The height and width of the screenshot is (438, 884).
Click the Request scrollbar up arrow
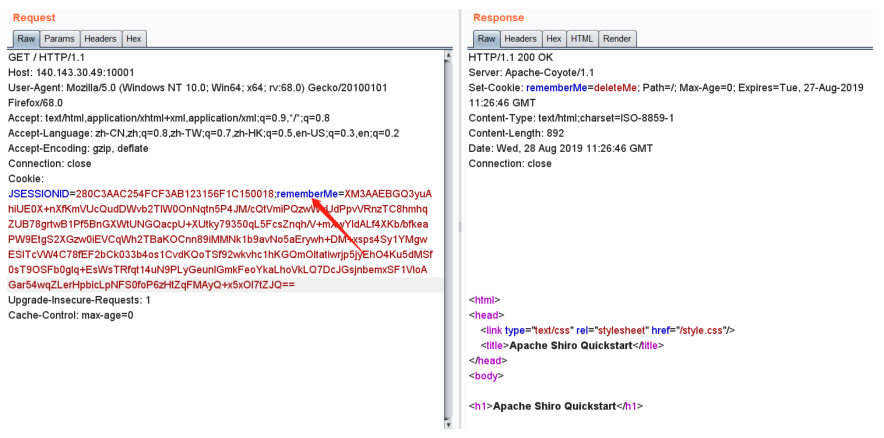(x=448, y=55)
